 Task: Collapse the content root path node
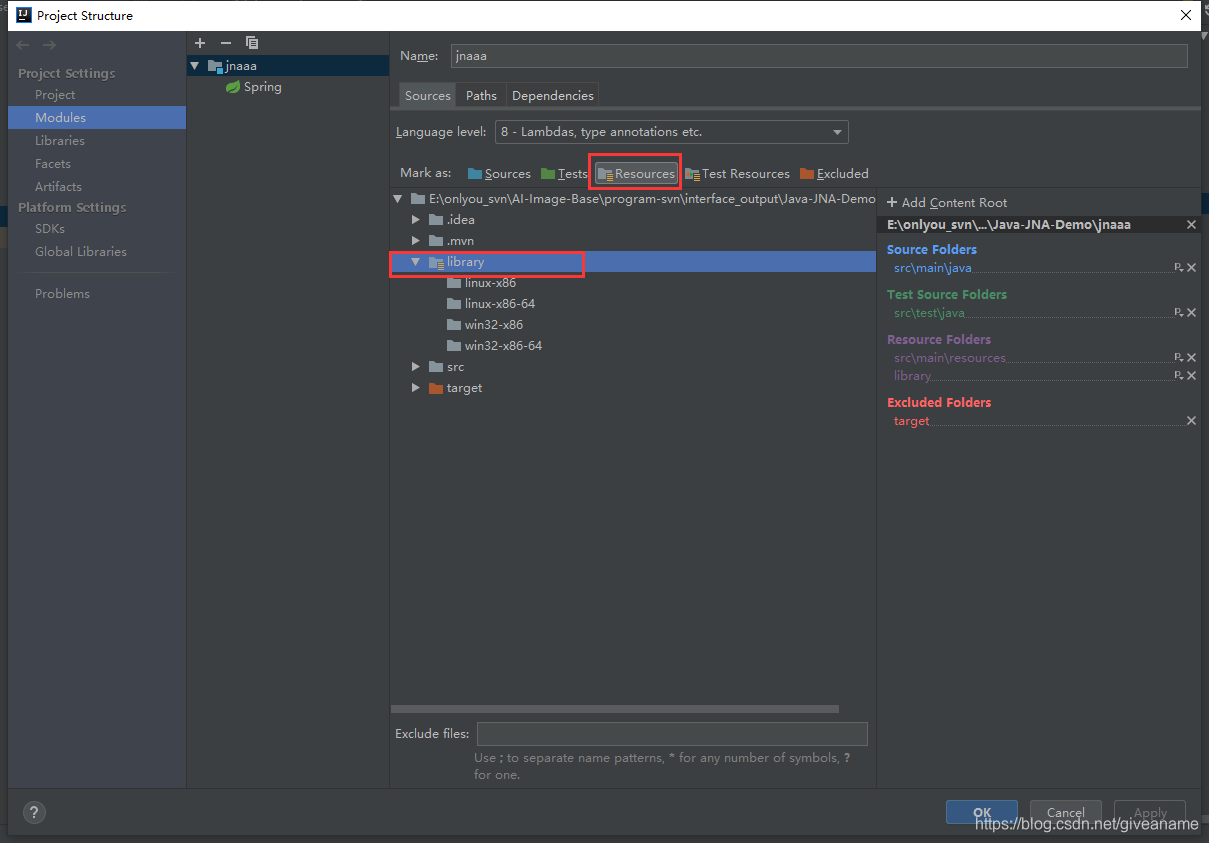point(398,199)
